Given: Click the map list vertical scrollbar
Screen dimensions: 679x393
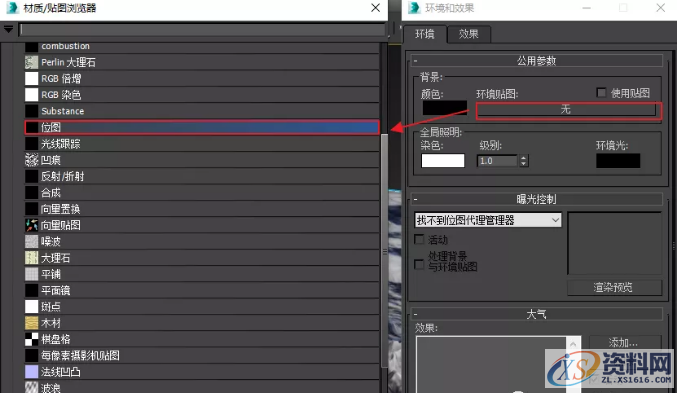Looking at the screenshot, I should click(384, 251).
